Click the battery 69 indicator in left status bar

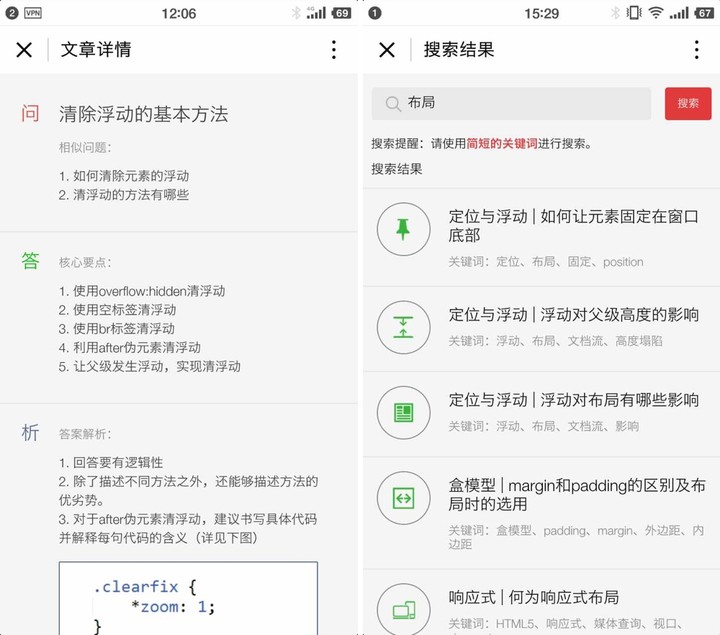point(342,13)
